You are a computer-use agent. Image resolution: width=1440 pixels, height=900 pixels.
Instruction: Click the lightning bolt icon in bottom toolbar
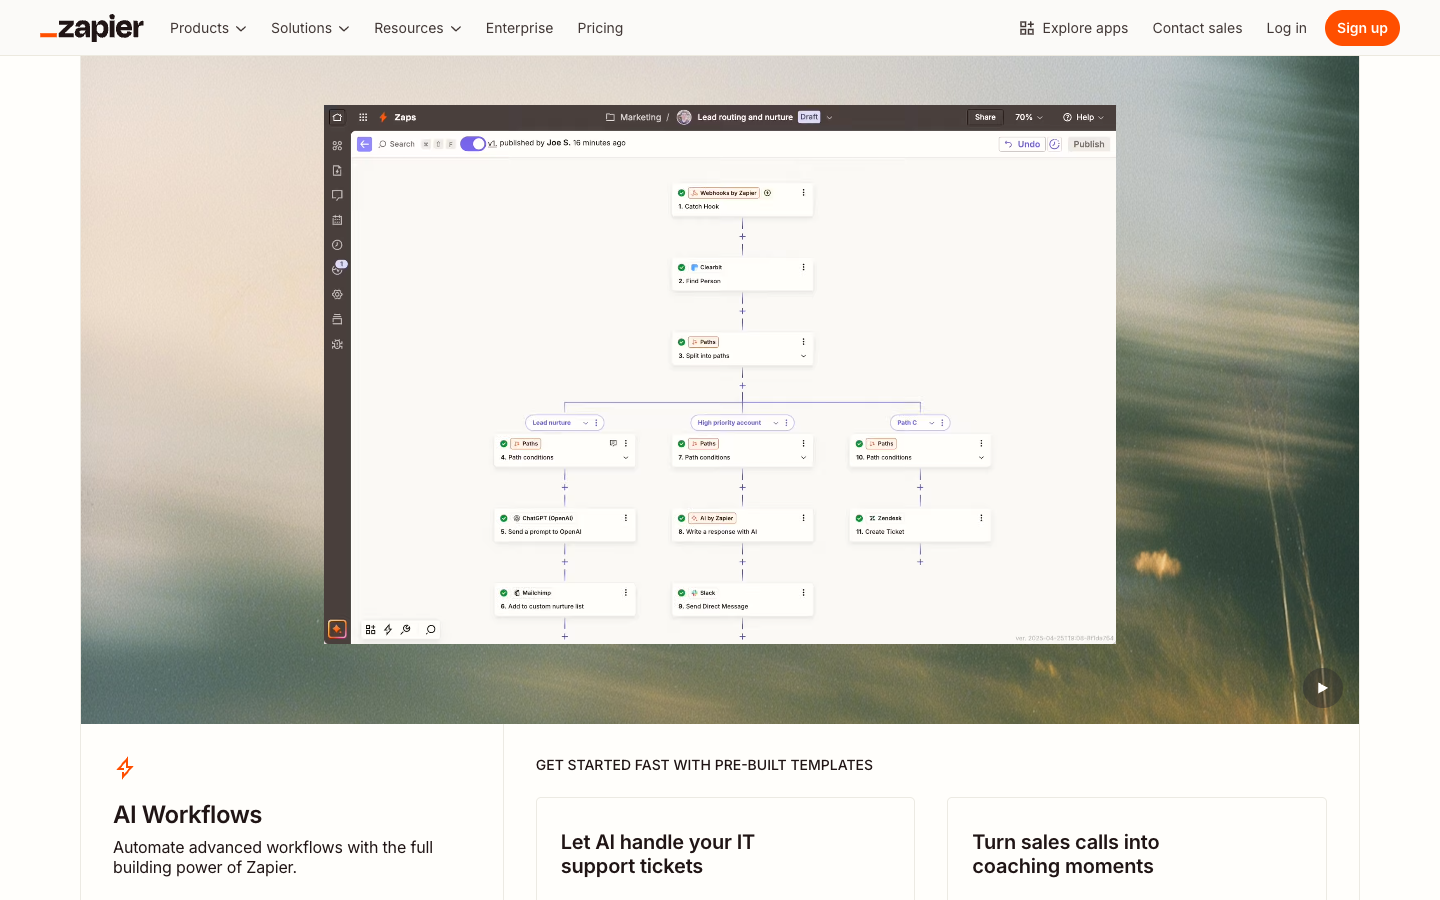click(388, 630)
